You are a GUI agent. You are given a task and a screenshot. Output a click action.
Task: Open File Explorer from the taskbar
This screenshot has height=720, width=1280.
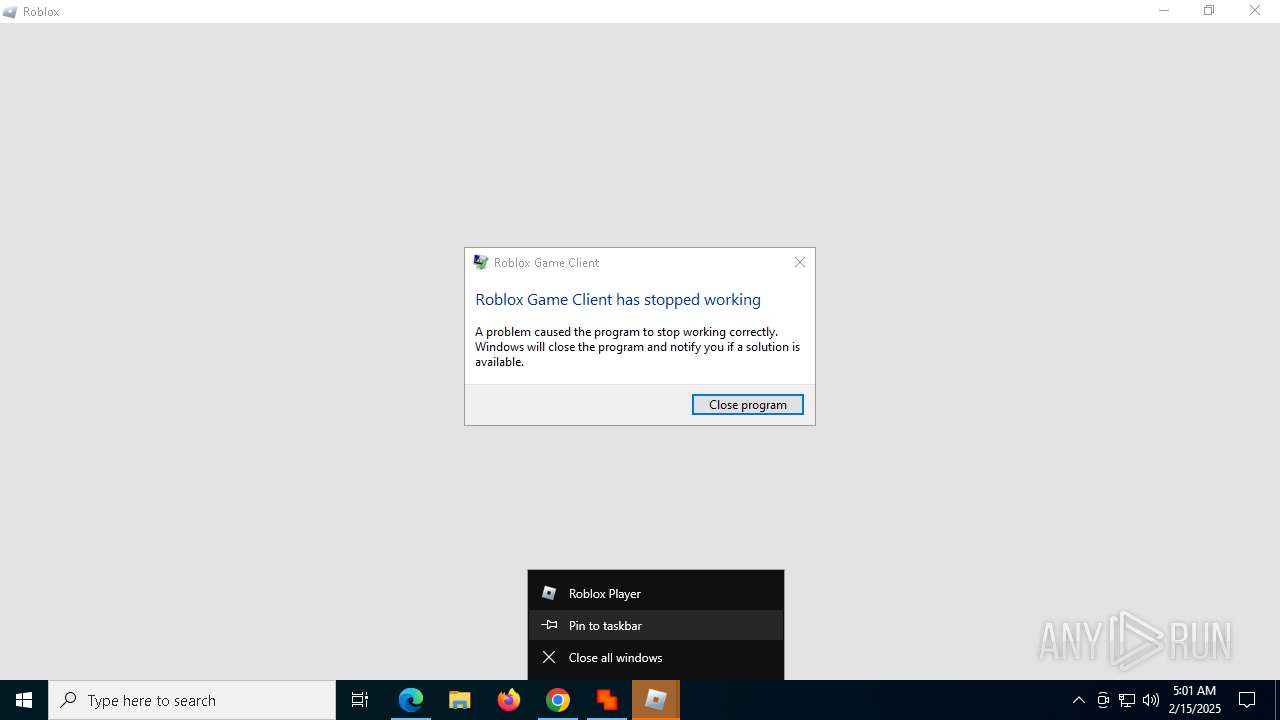click(460, 700)
